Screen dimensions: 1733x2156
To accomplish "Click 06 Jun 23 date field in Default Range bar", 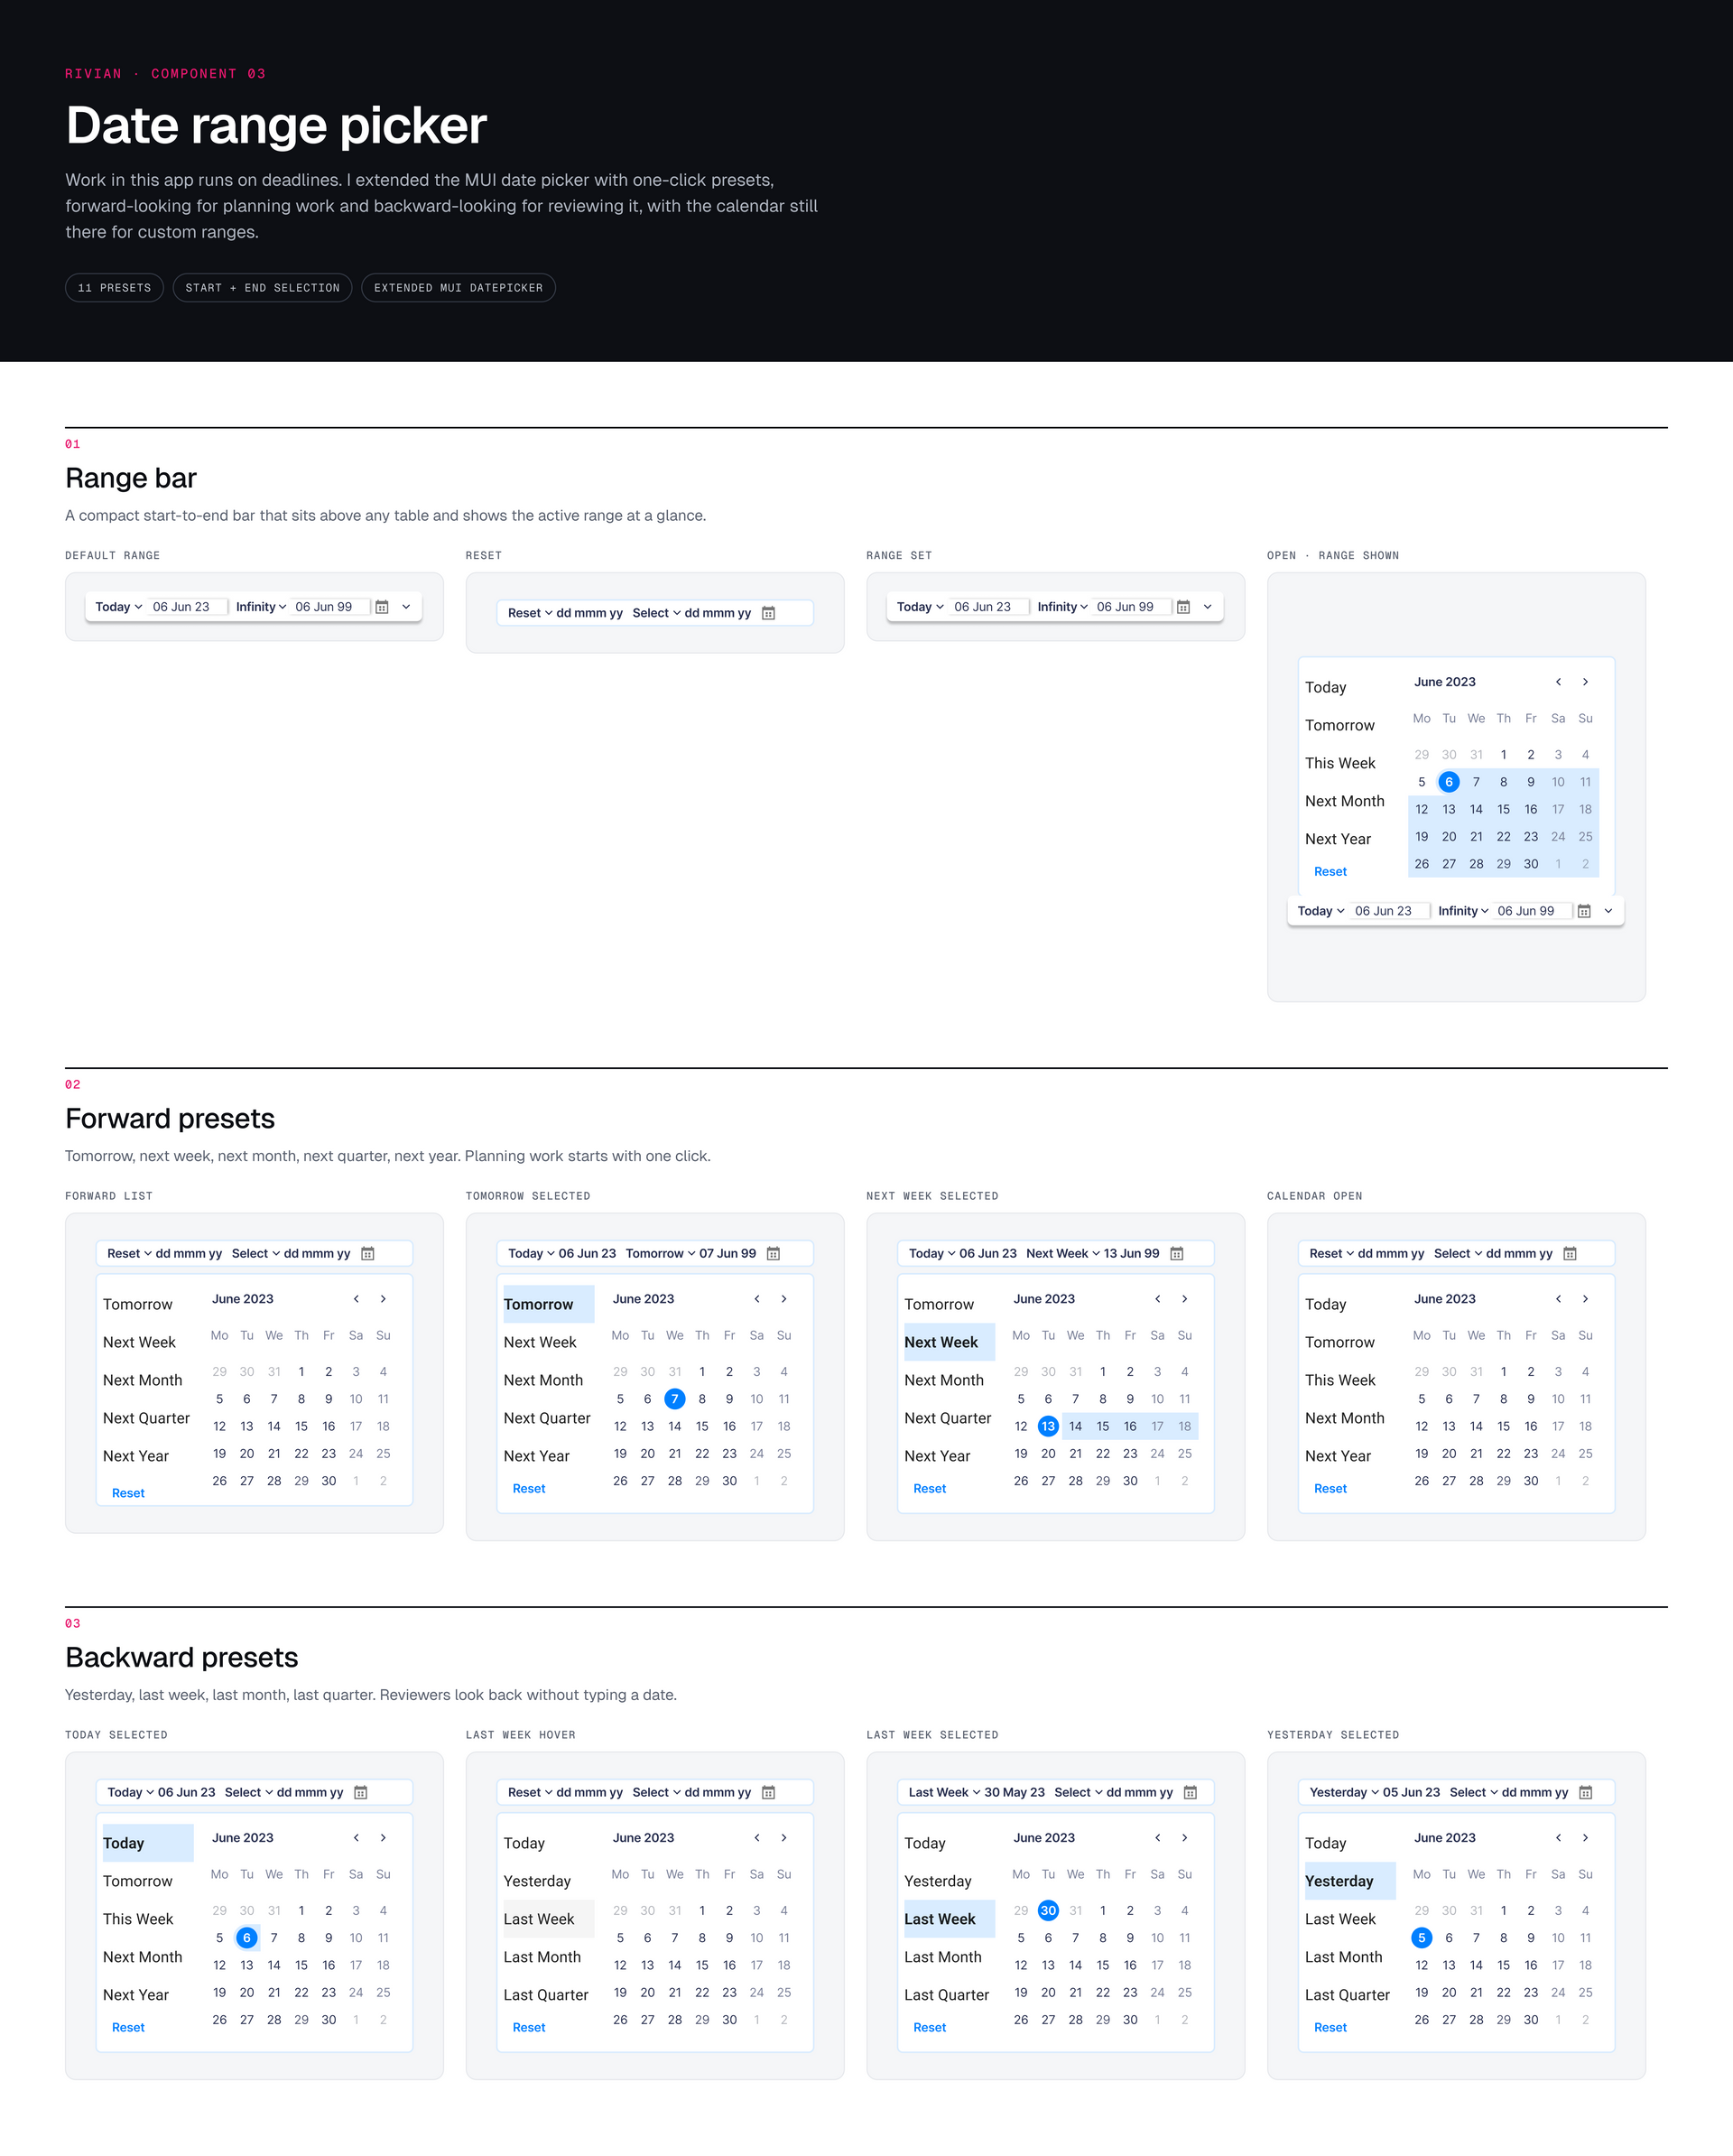I will pos(188,607).
